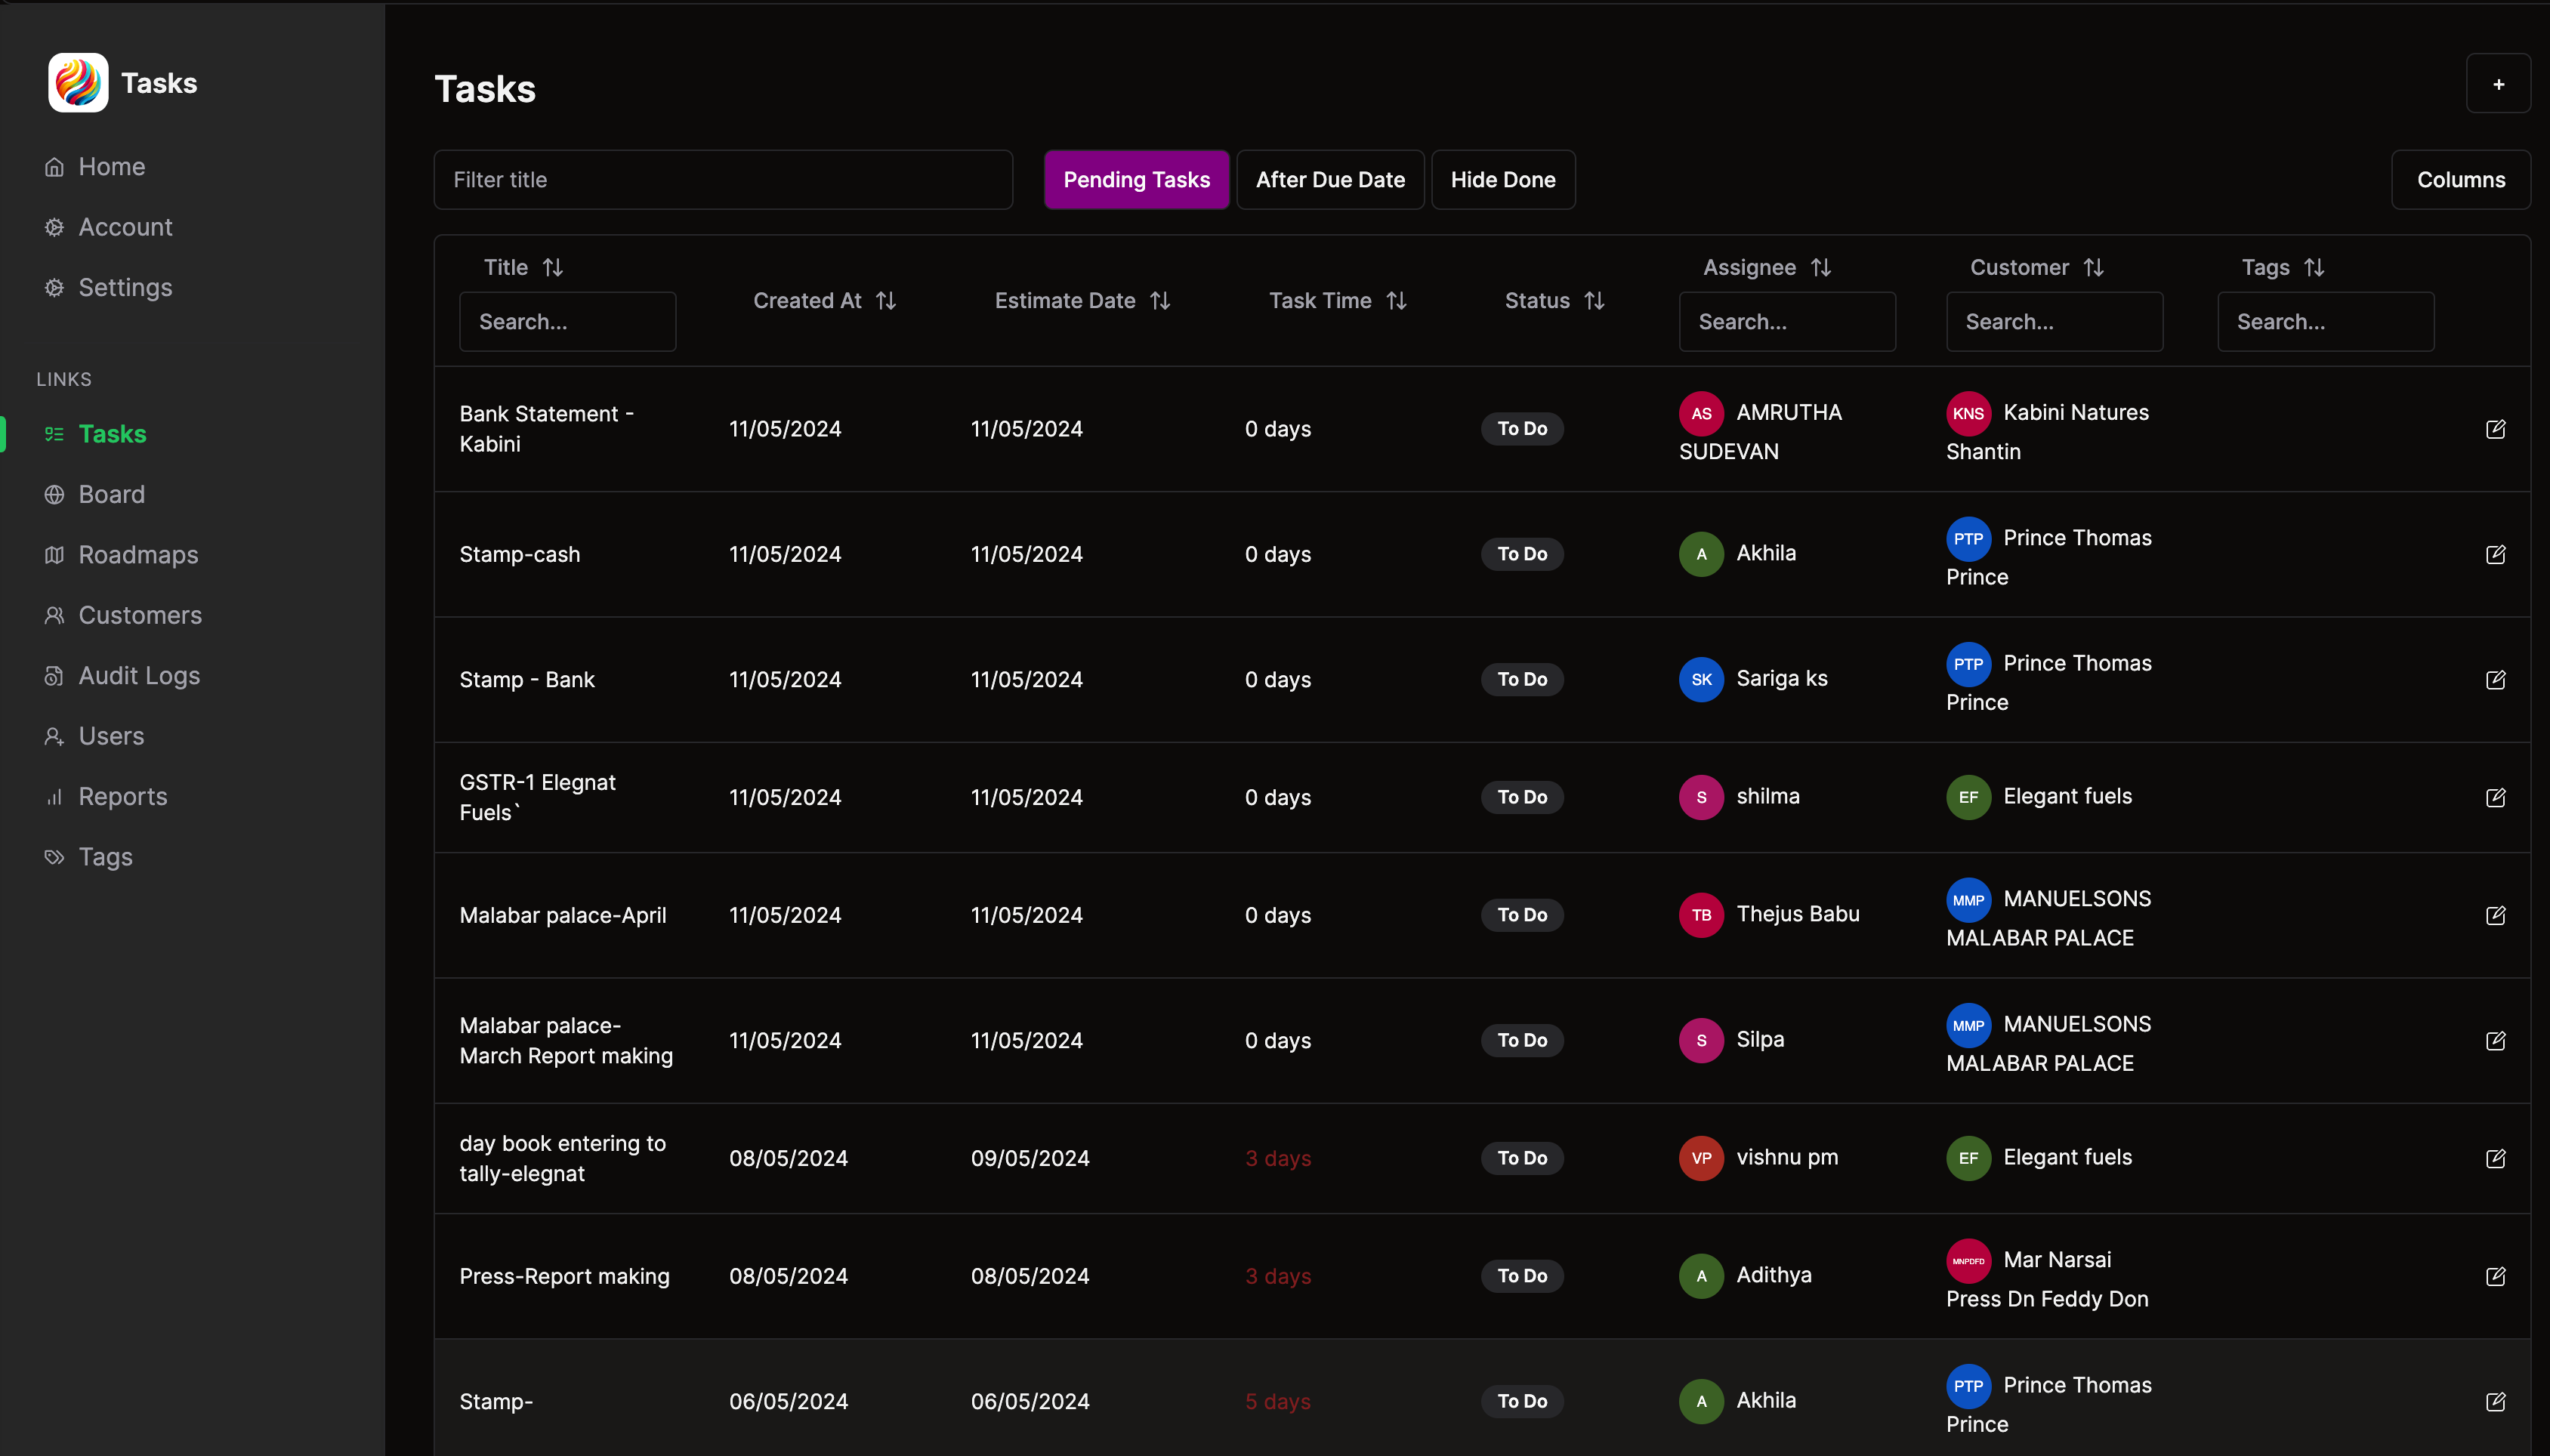Open Roadmaps from the sidebar
Image resolution: width=2550 pixels, height=1456 pixels.
point(138,555)
